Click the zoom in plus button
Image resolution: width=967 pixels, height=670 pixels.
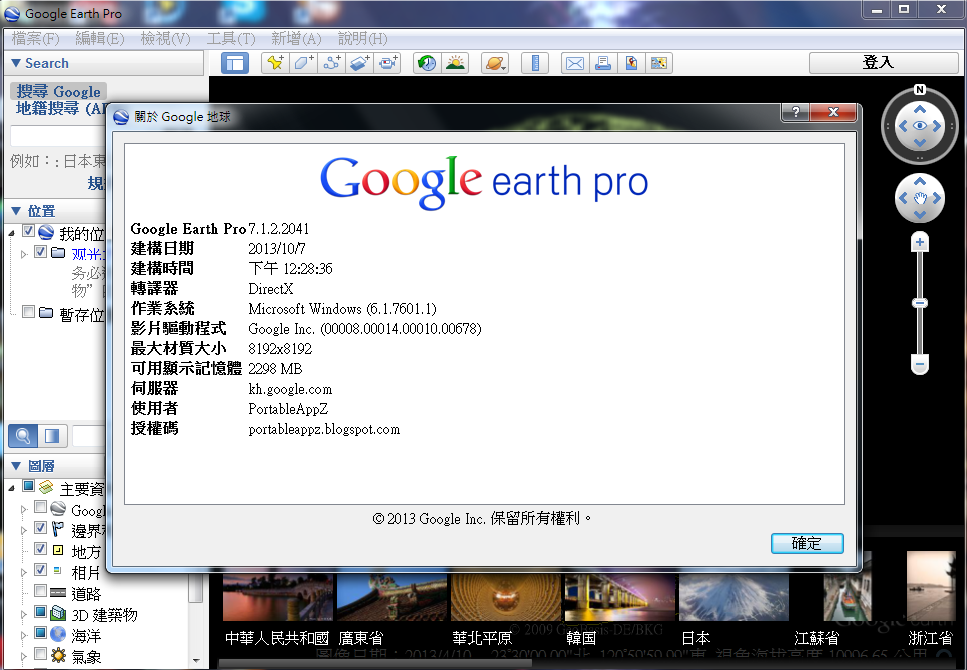pos(920,242)
